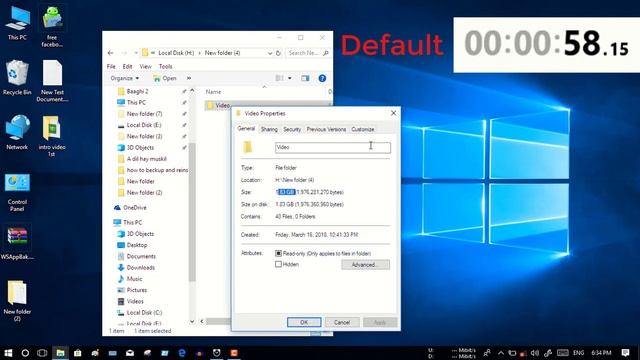Select New Text Document on the desktop
This screenshot has height=360, width=640.
pyautogui.click(x=52, y=81)
